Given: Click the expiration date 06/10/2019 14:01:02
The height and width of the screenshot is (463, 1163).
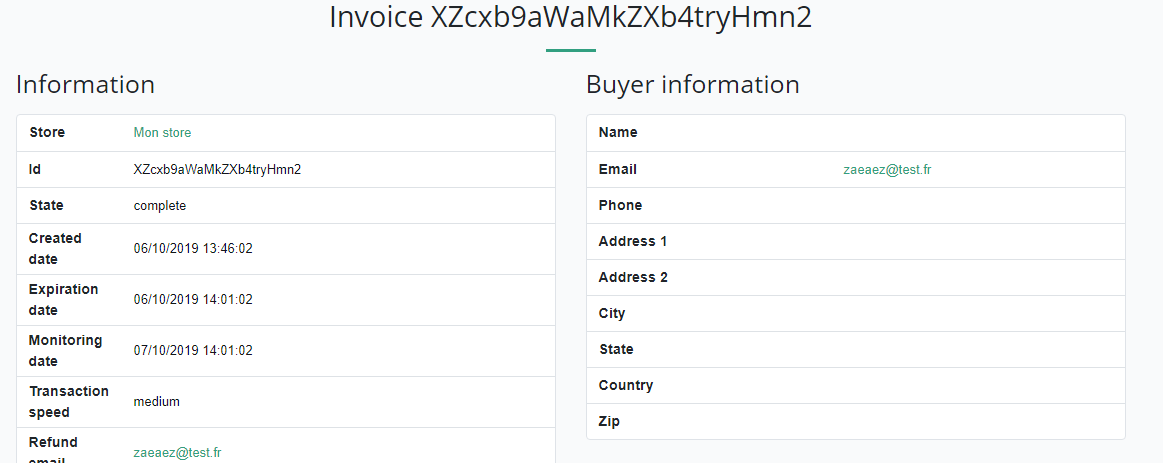Looking at the screenshot, I should coord(193,300).
